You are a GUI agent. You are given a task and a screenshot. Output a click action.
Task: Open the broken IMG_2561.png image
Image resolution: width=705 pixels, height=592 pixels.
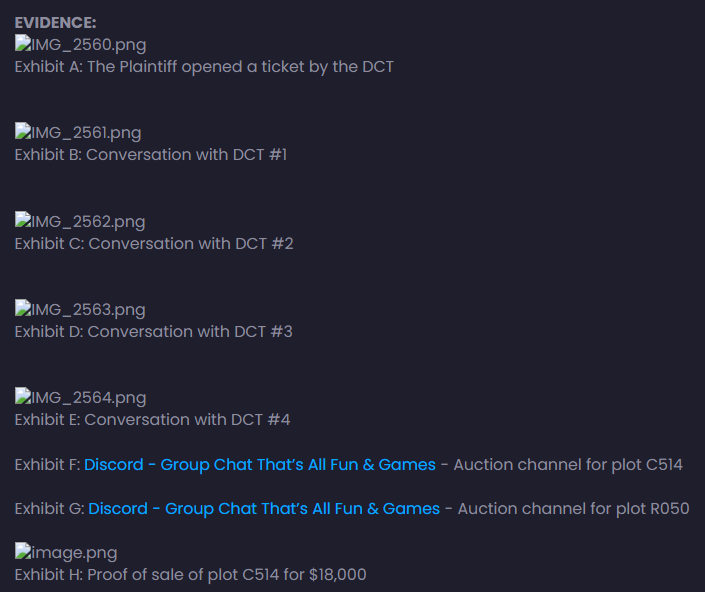pyautogui.click(x=78, y=133)
